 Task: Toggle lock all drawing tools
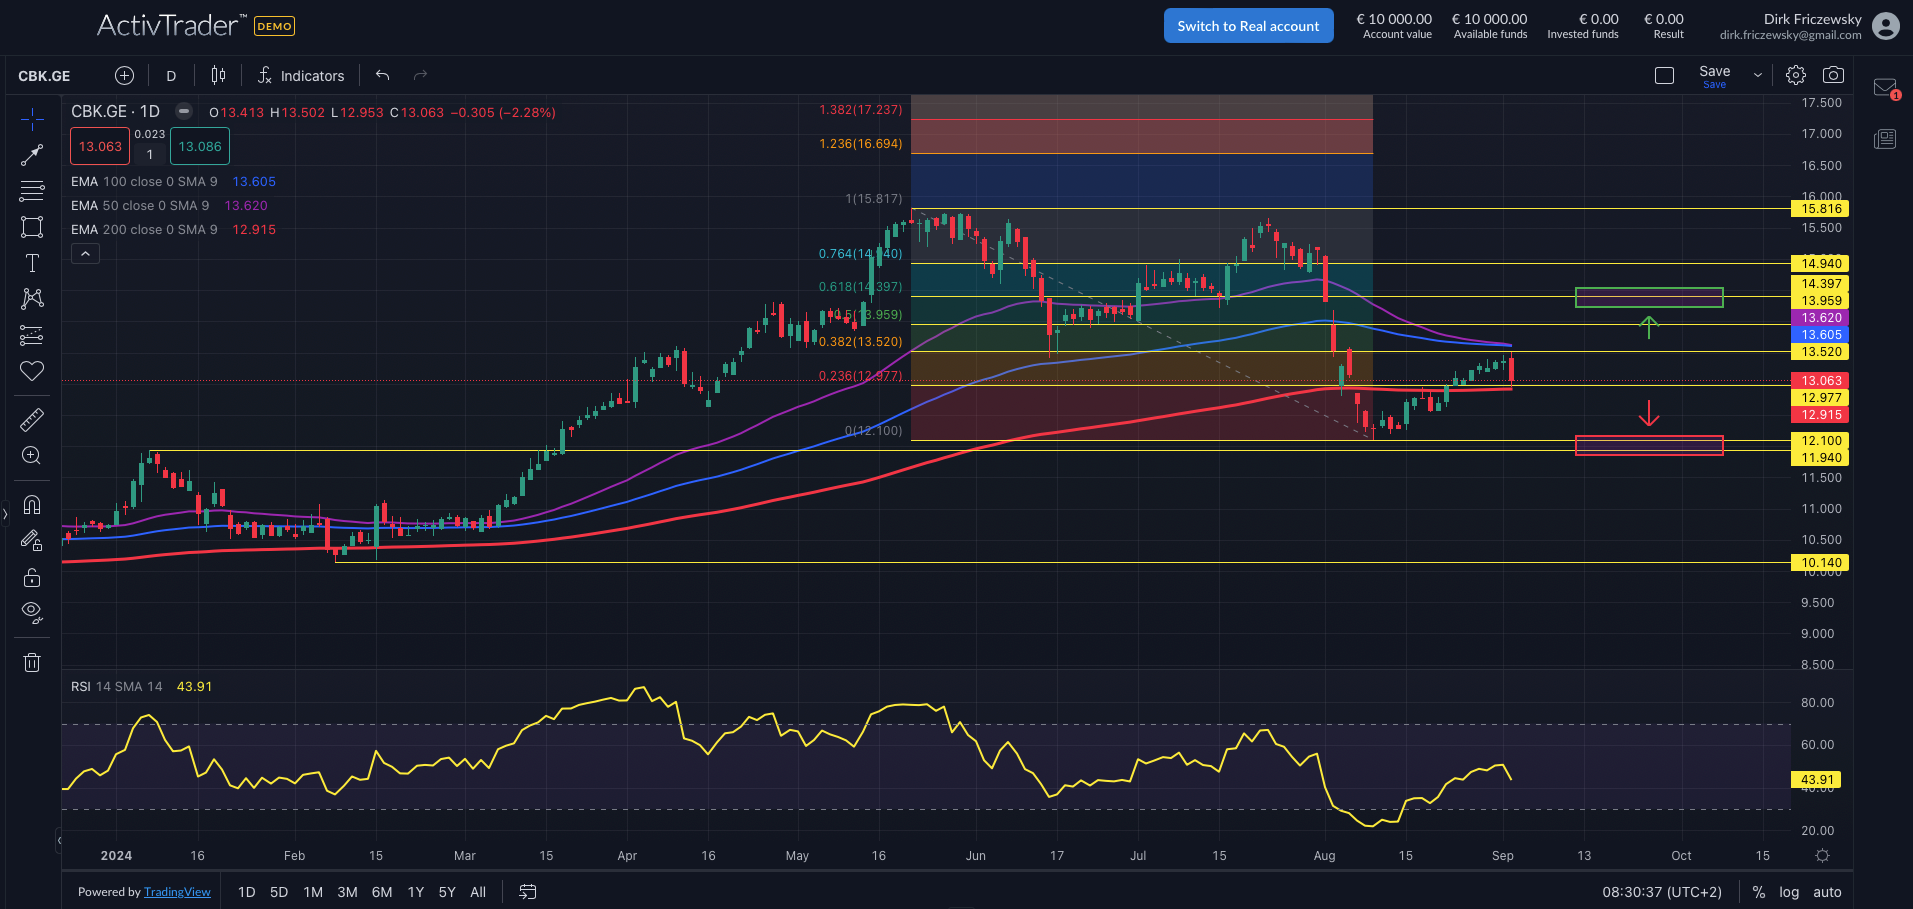click(32, 577)
